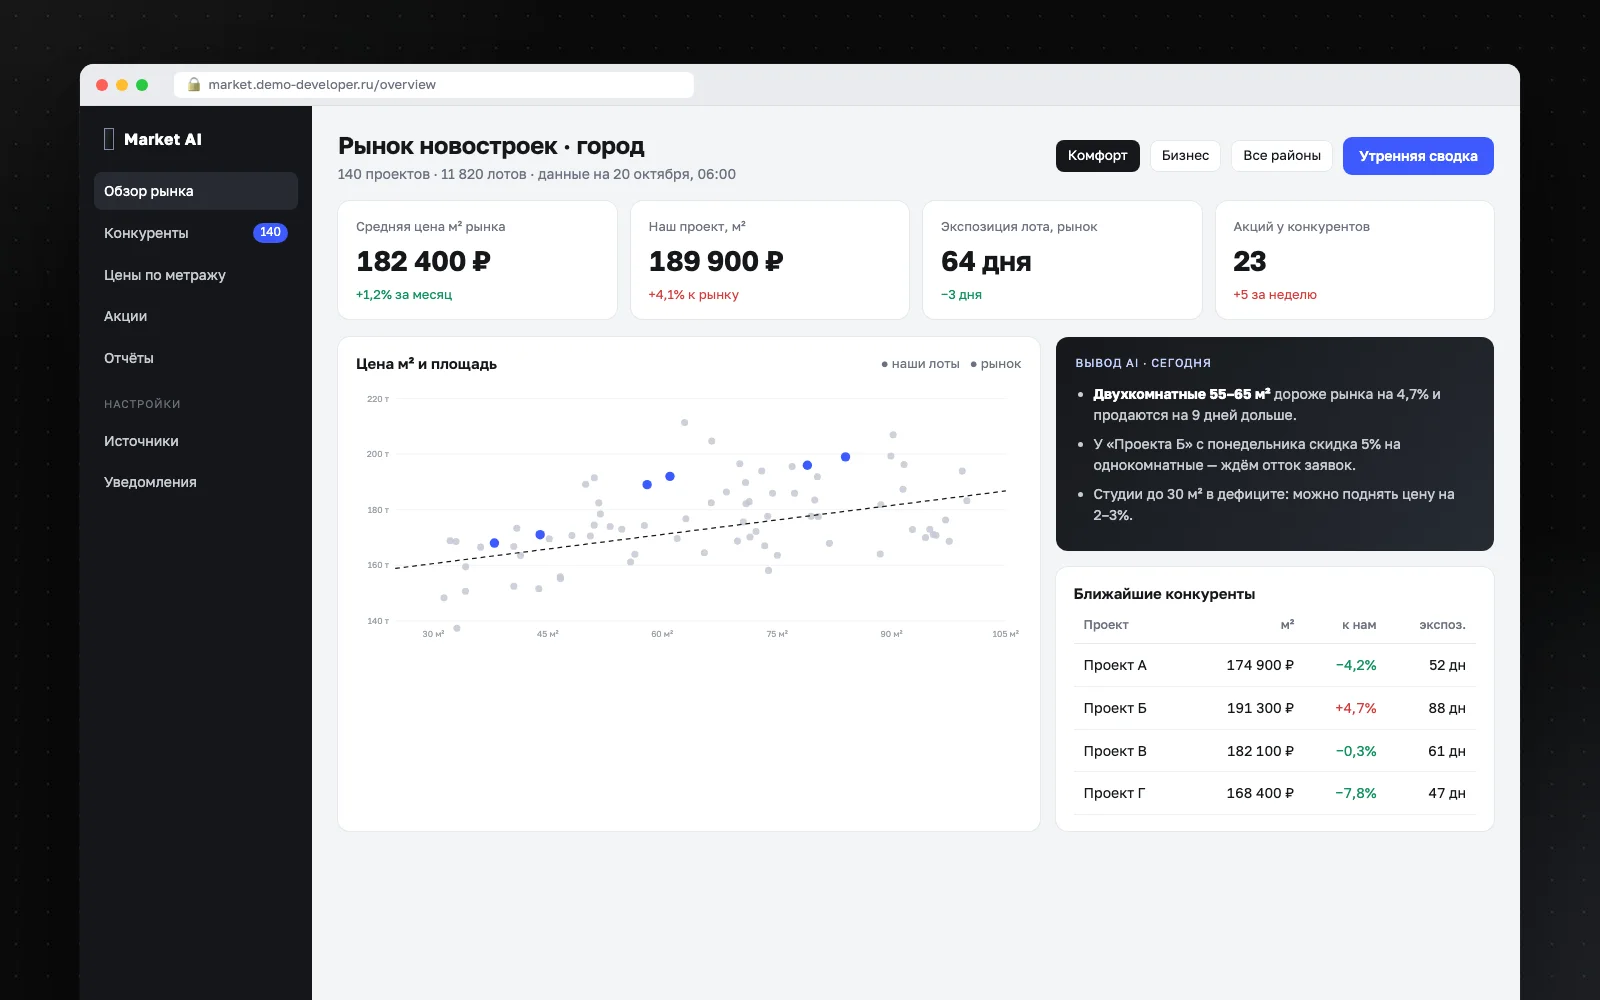Click the Экспозиция лота 64 дня card

1062,260
